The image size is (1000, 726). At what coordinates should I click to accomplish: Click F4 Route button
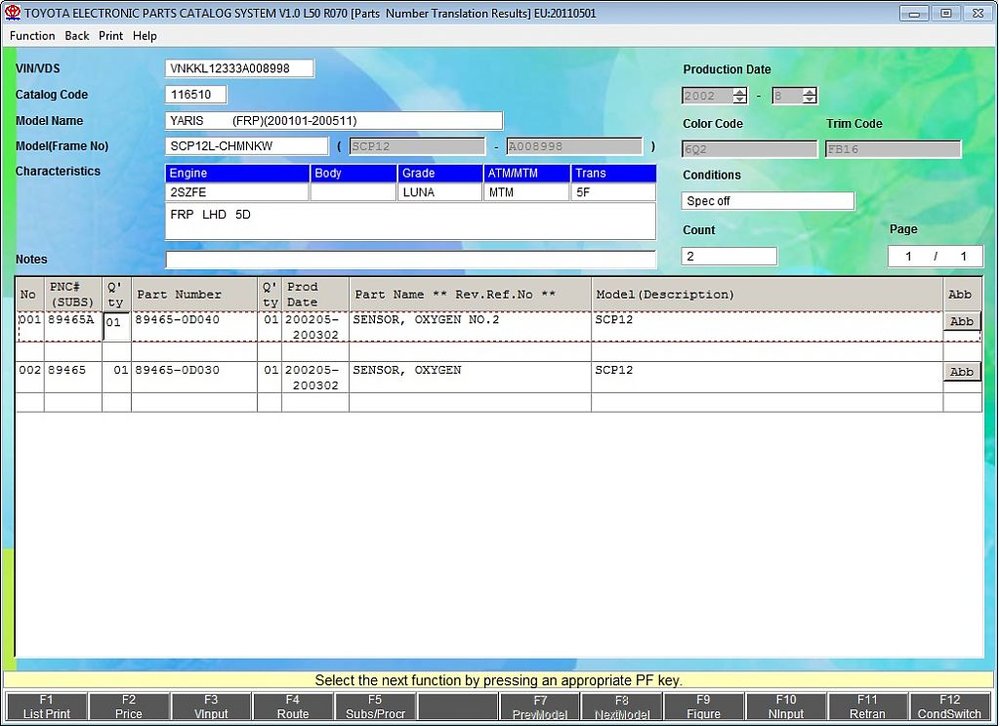click(293, 707)
